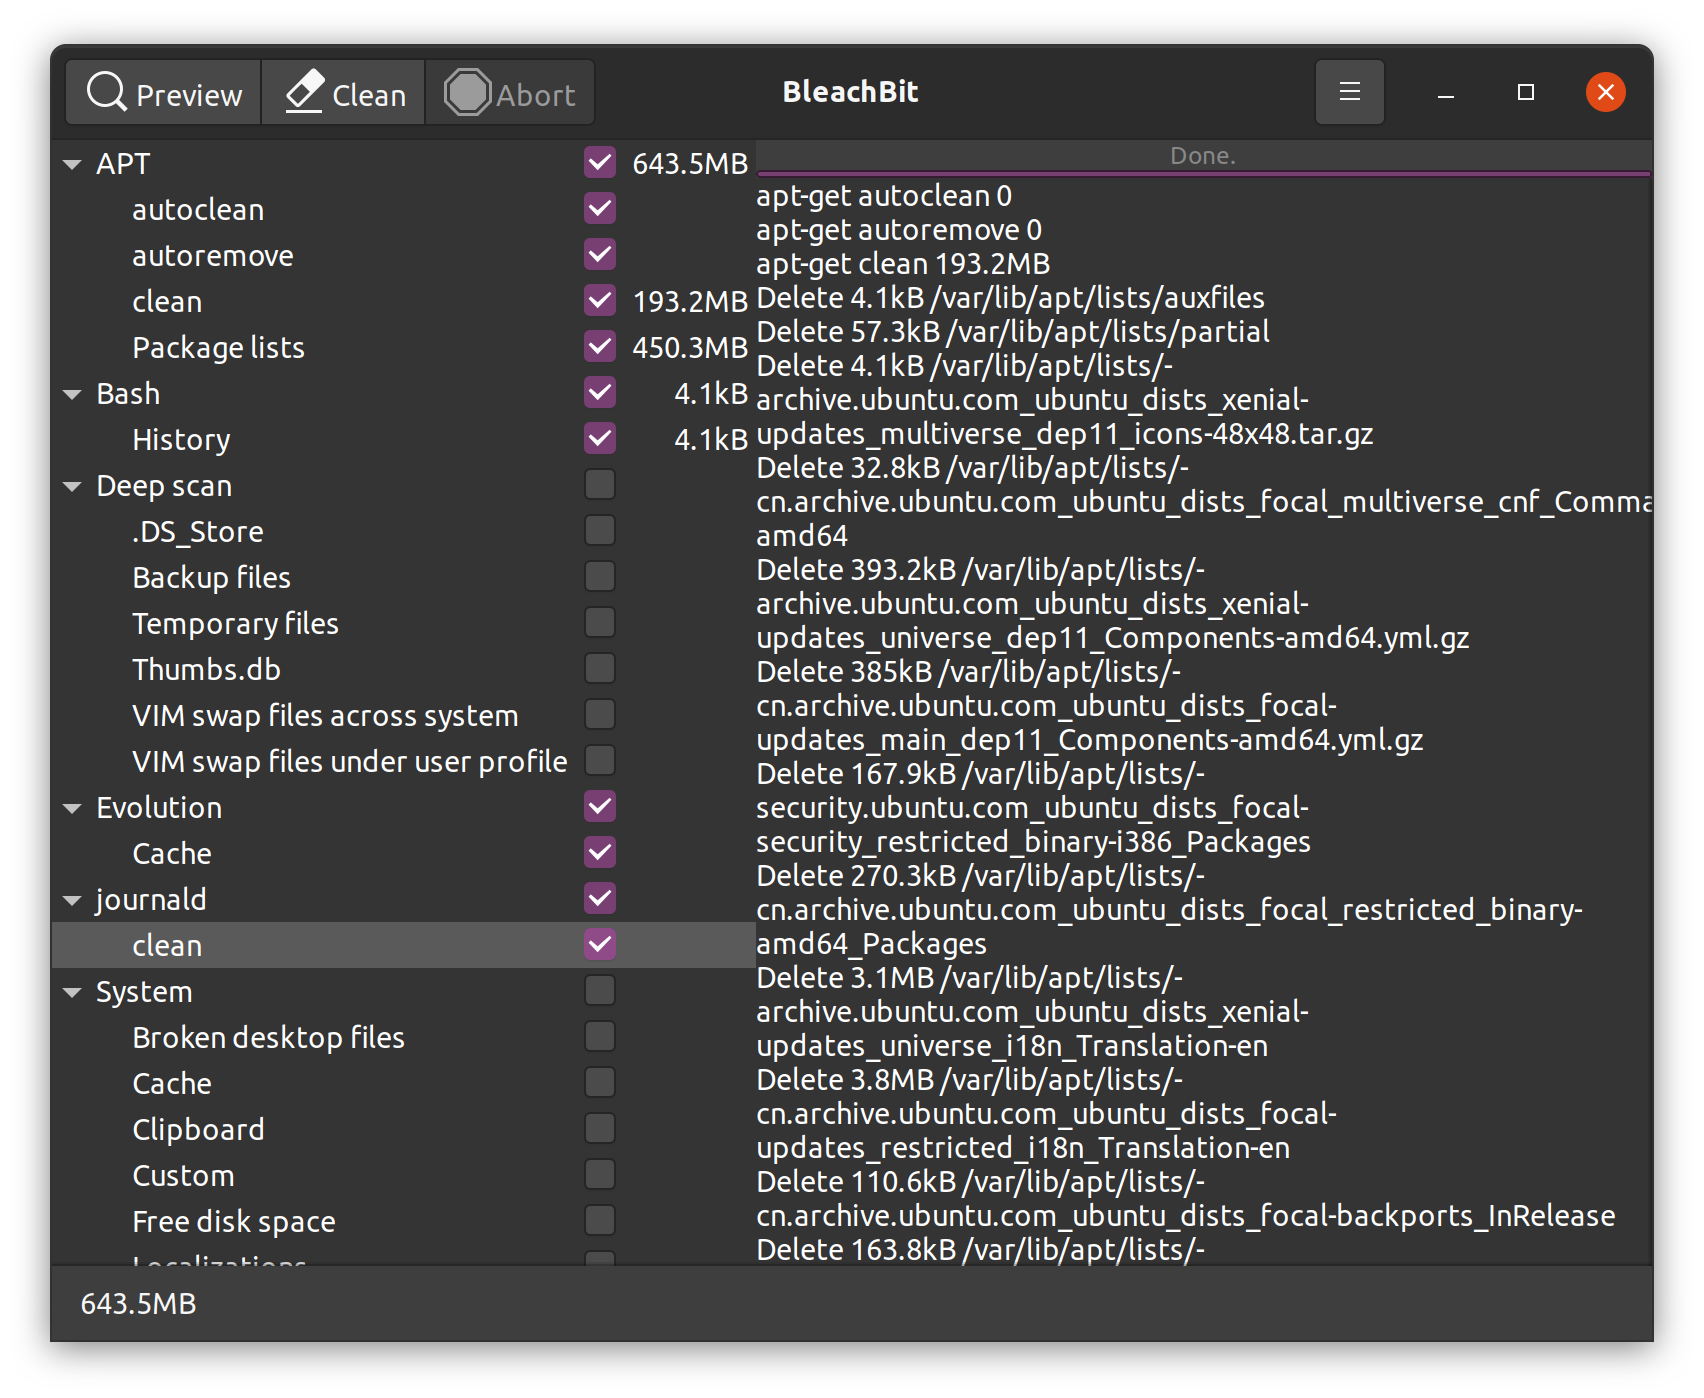This screenshot has width=1704, height=1398.
Task: Open the hamburger menu
Action: pos(1349,92)
